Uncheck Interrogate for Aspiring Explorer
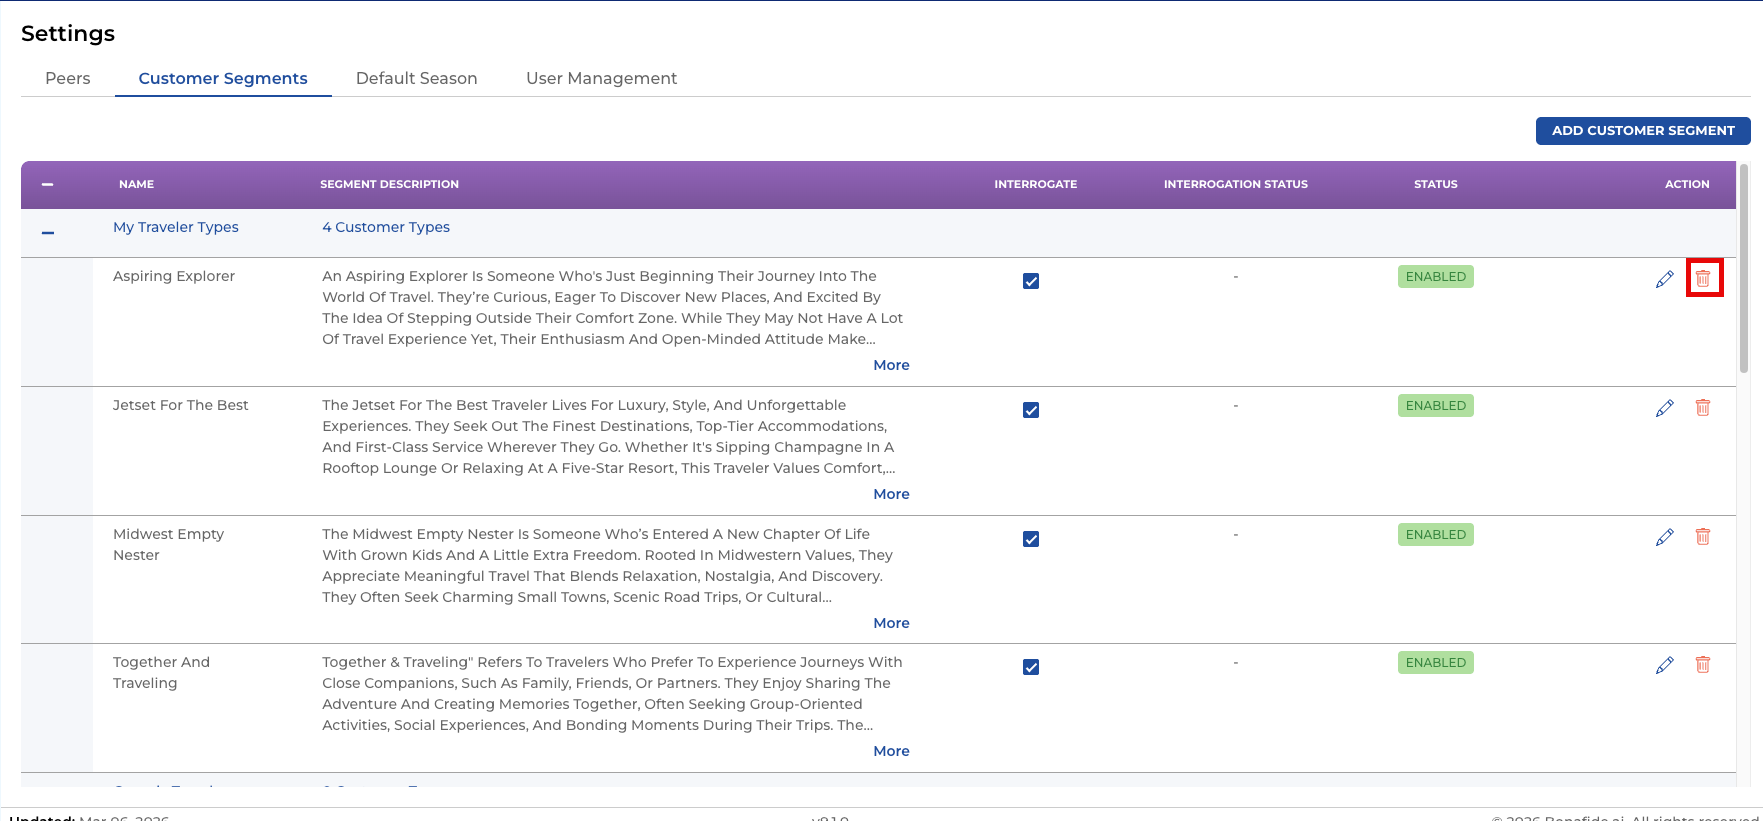Viewport: 1763px width, 821px height. (x=1031, y=281)
